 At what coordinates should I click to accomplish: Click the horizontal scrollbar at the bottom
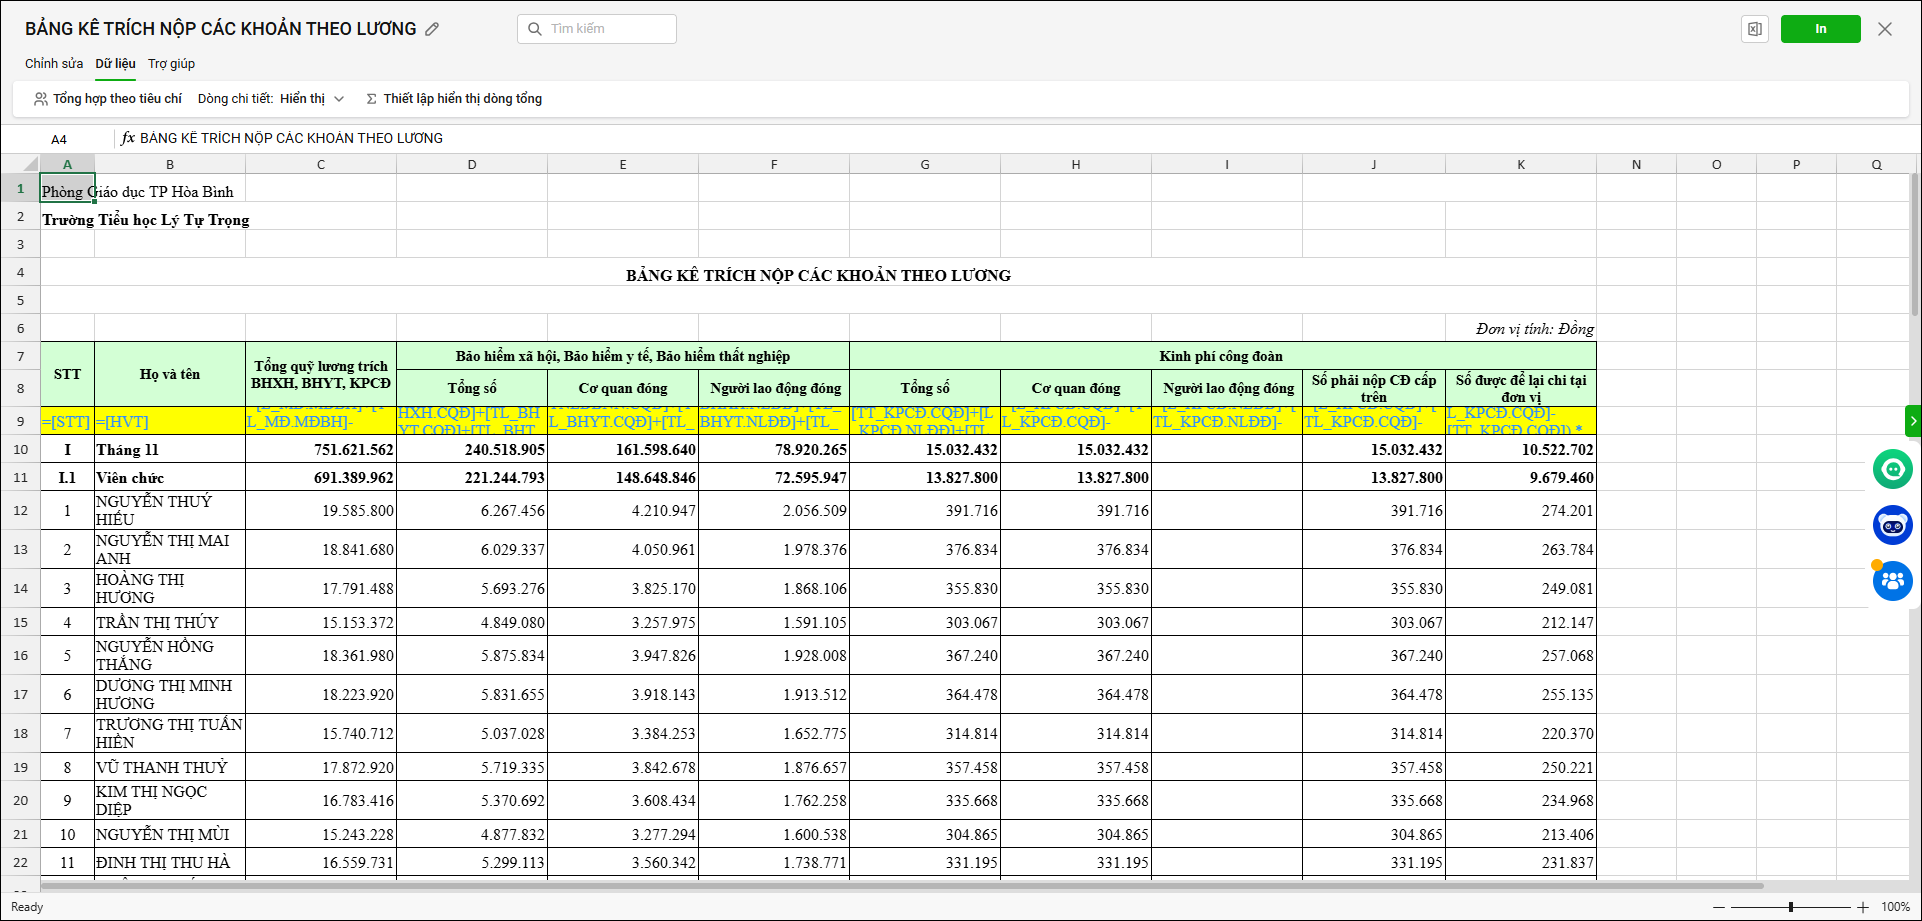point(900,886)
